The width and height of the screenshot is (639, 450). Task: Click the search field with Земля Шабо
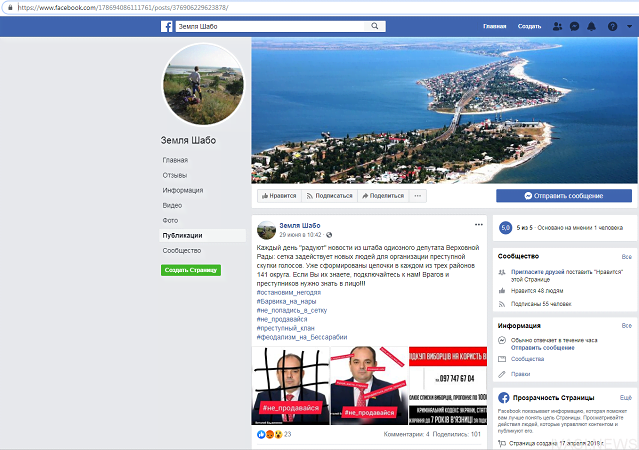coord(270,26)
